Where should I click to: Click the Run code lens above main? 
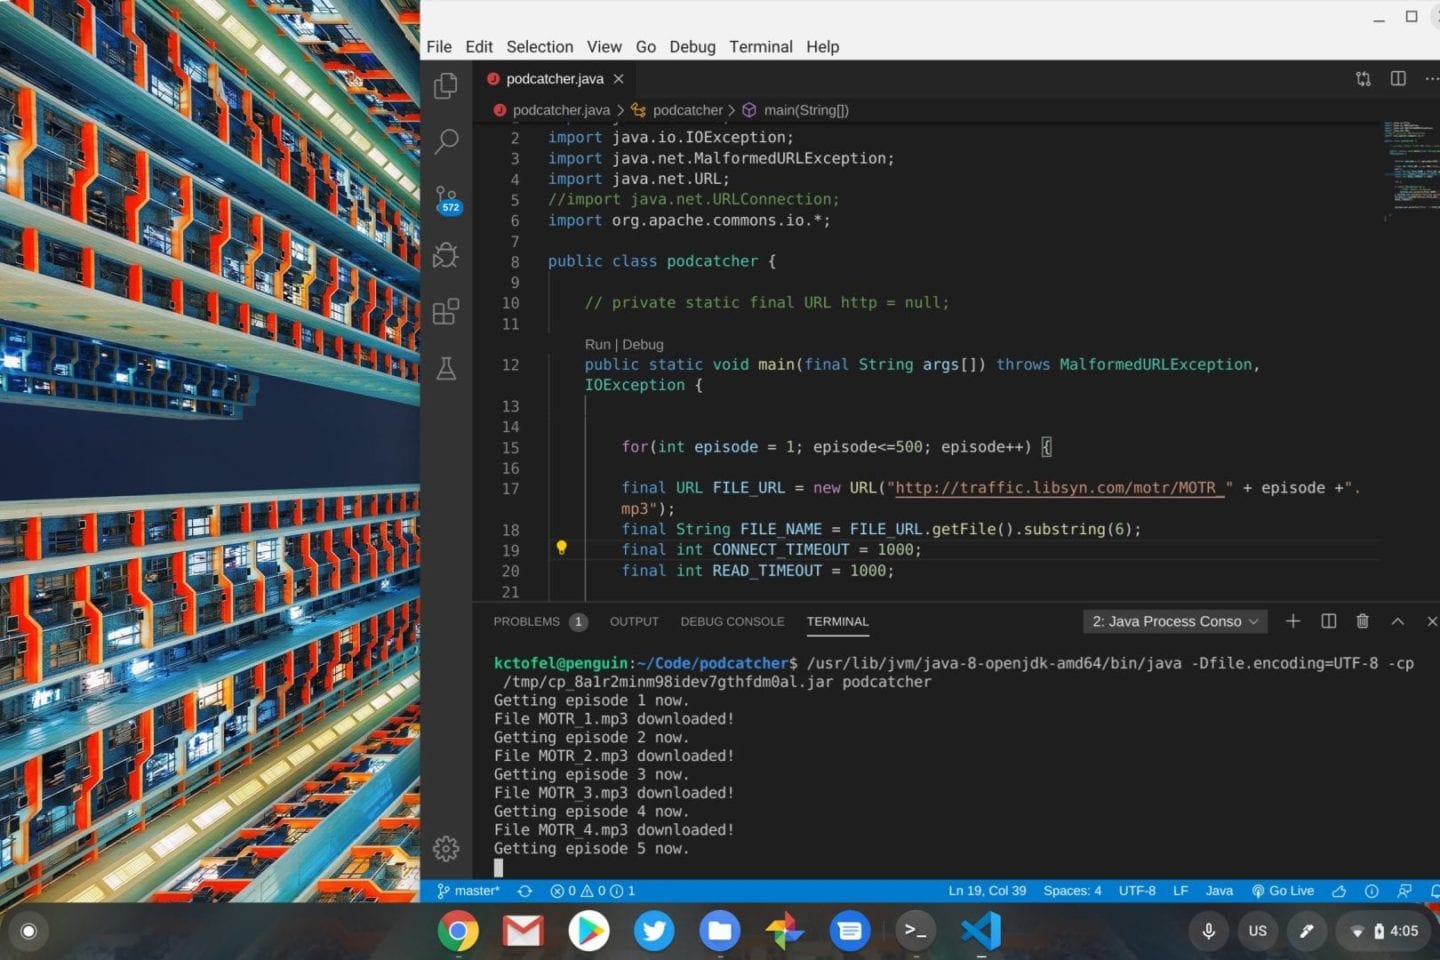(x=597, y=344)
